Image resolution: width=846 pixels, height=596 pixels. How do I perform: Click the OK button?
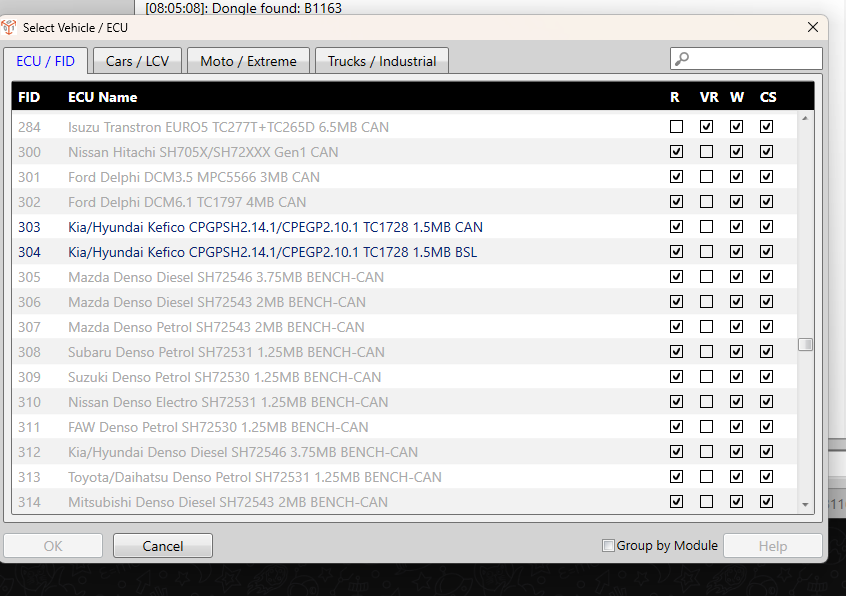[52, 546]
